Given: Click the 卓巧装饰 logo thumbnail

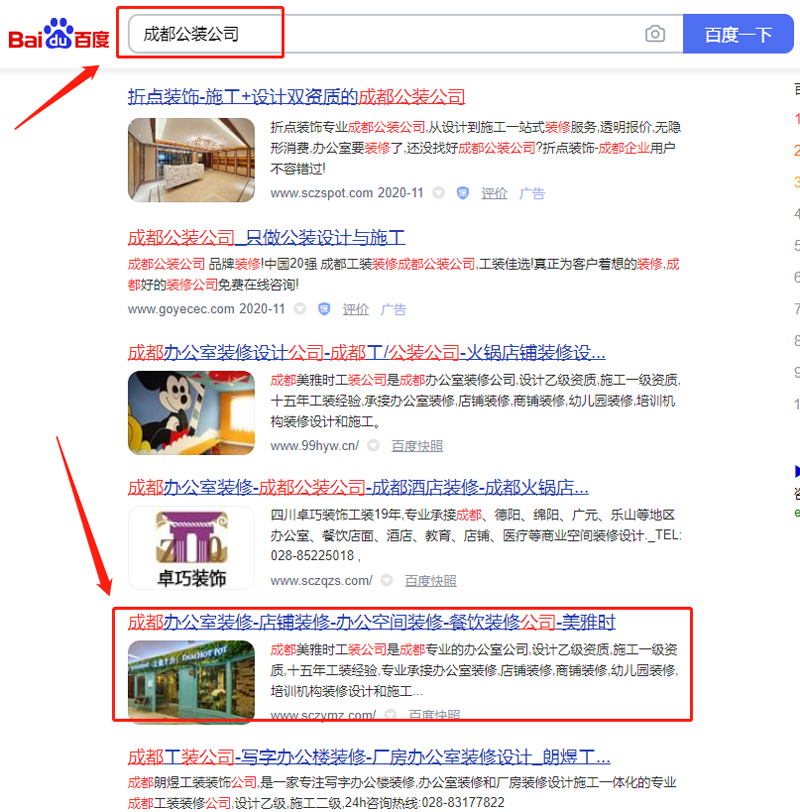Looking at the screenshot, I should pyautogui.click(x=191, y=548).
